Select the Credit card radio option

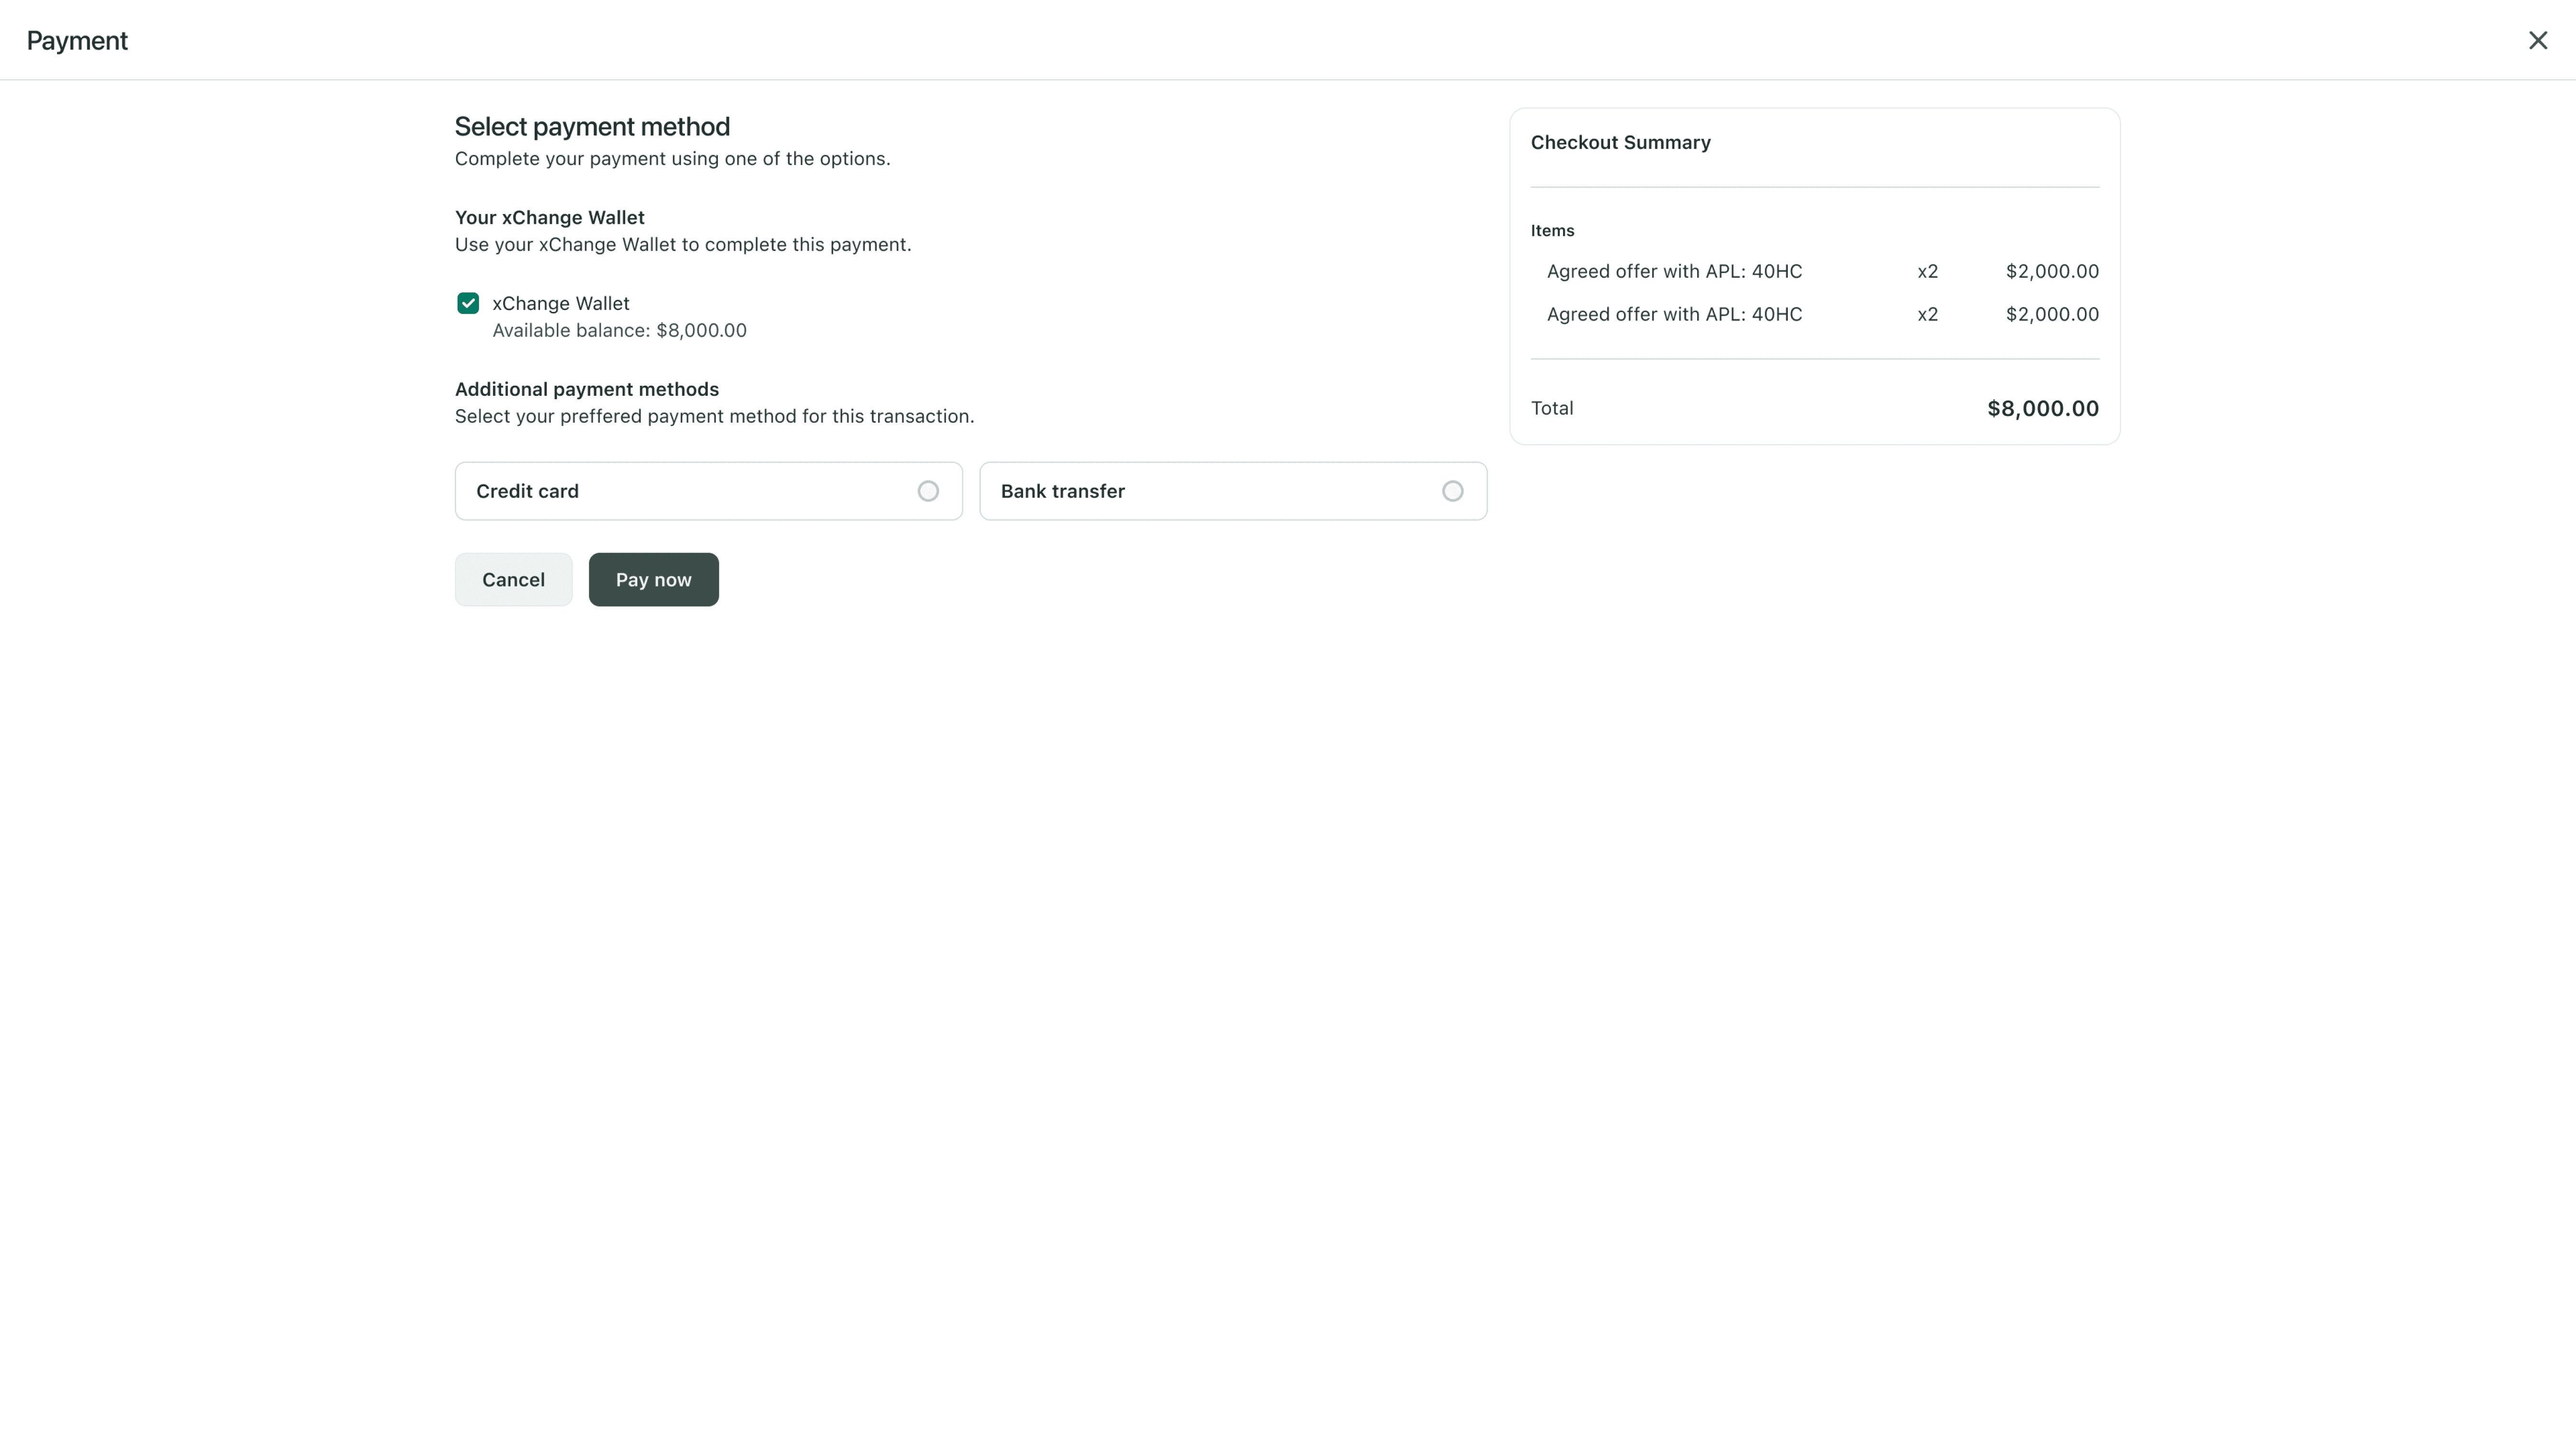pos(928,491)
